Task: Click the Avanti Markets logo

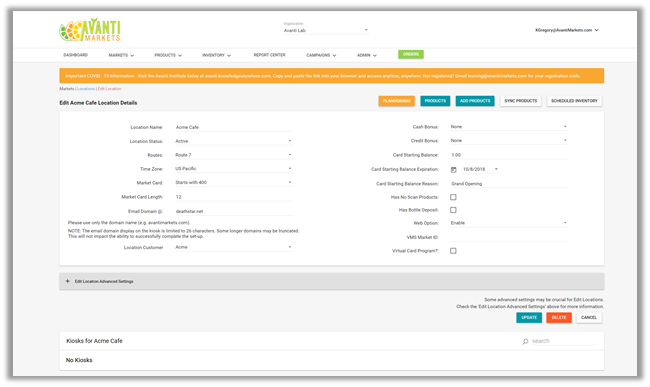Action: (x=90, y=30)
